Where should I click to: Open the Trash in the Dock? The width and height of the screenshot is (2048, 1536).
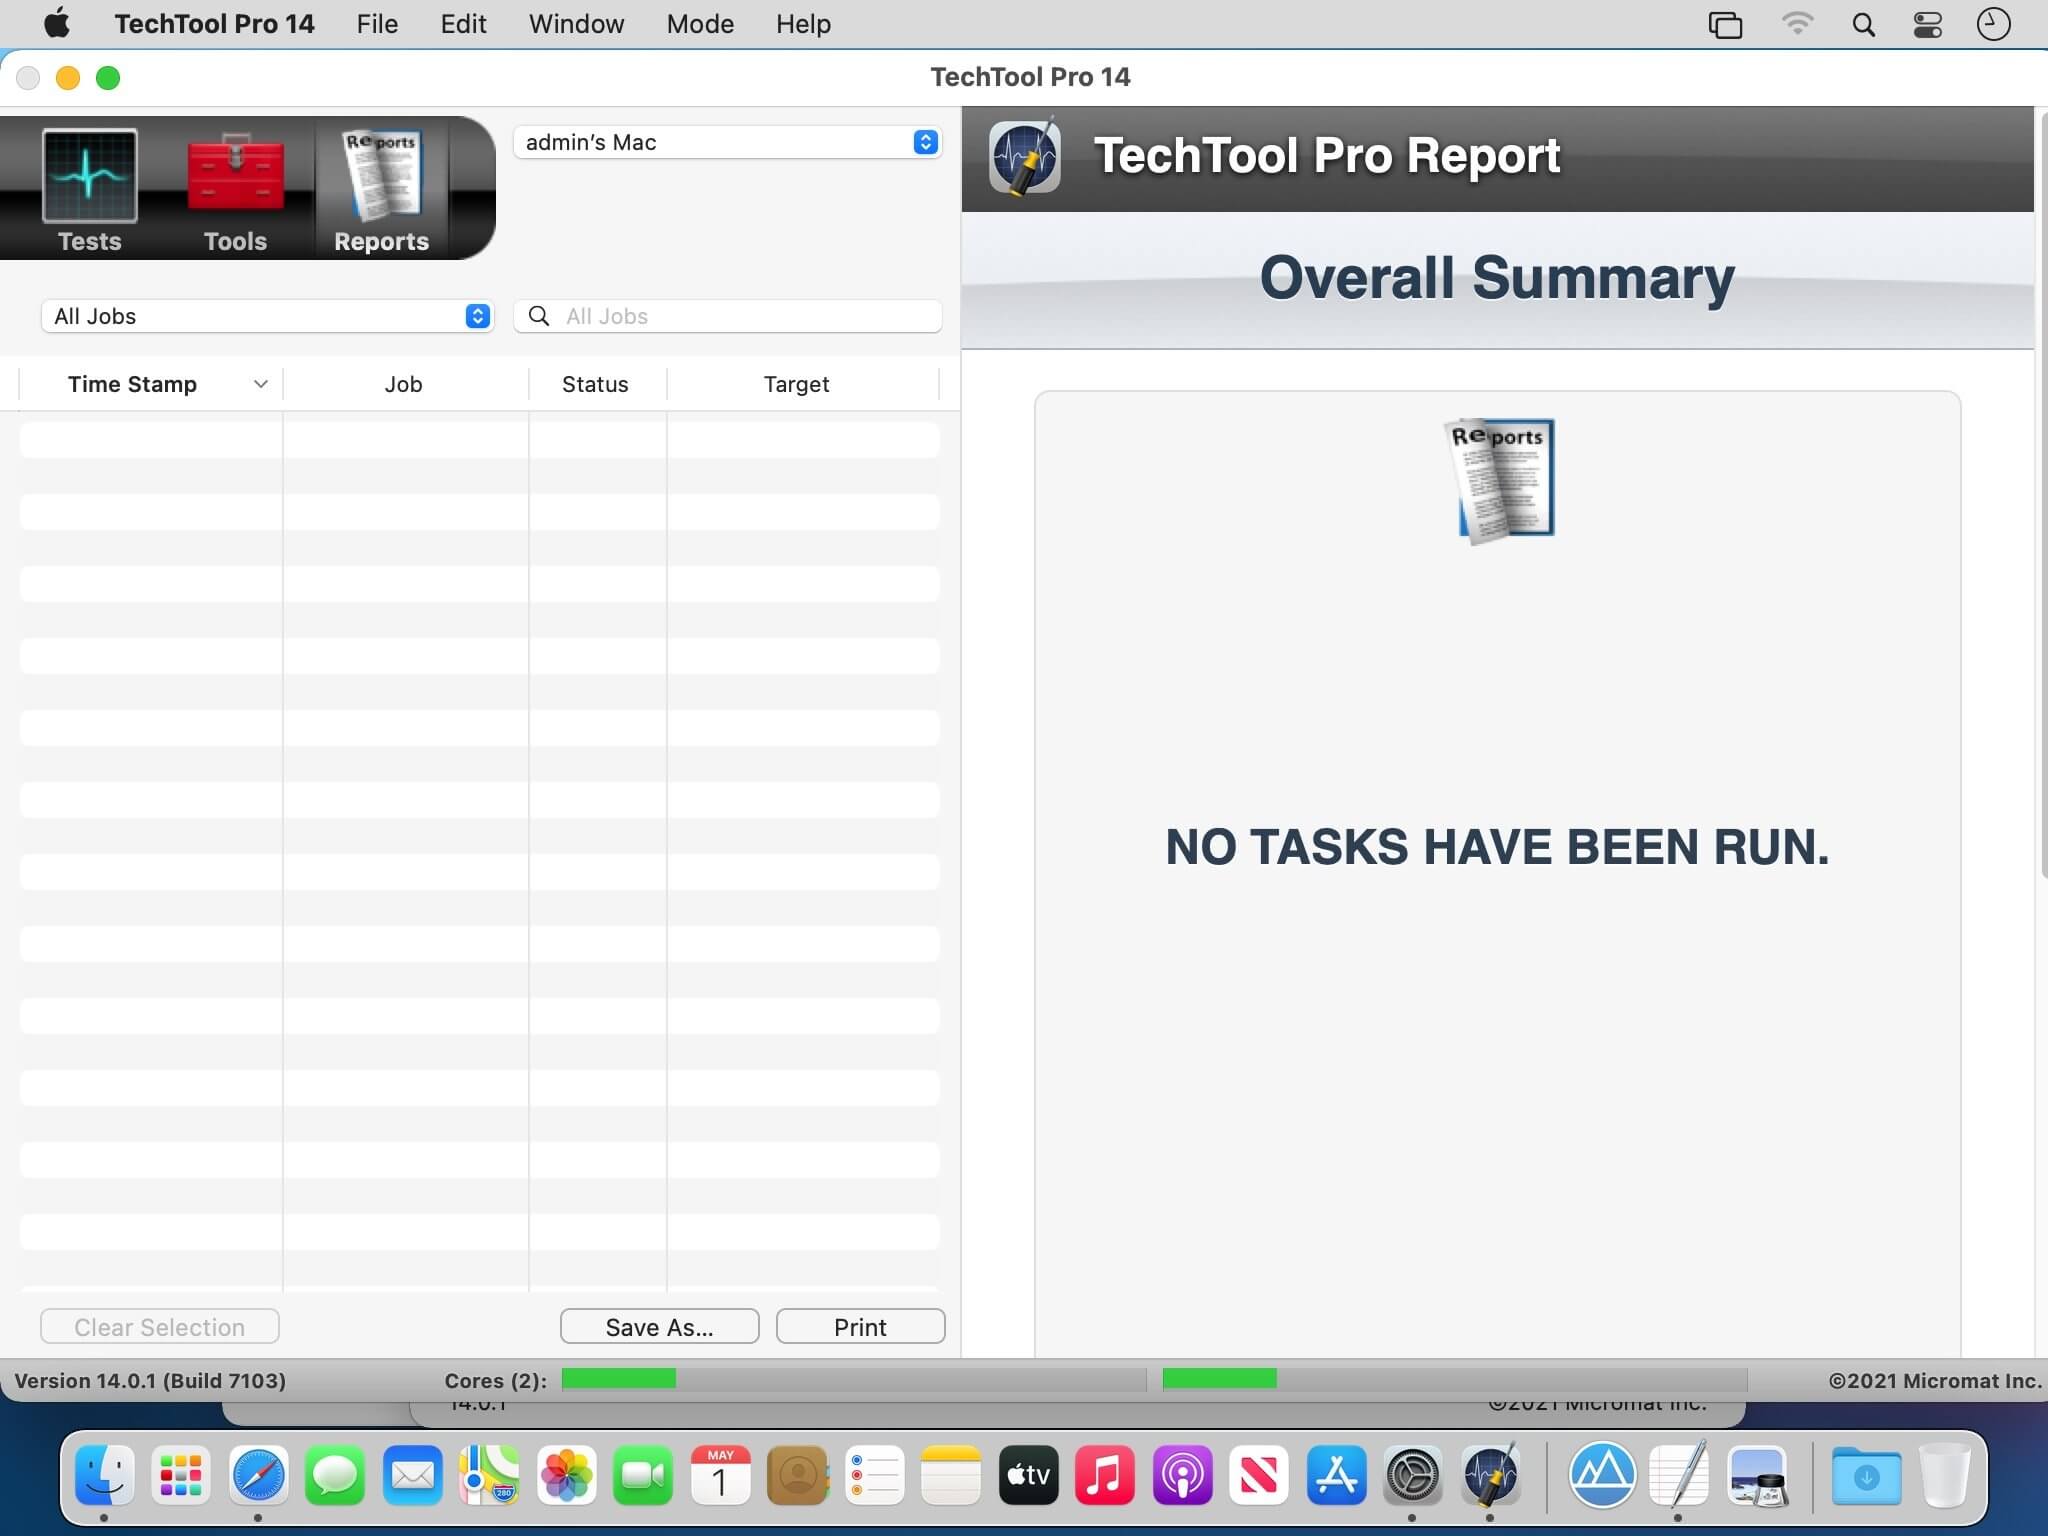click(x=1944, y=1475)
